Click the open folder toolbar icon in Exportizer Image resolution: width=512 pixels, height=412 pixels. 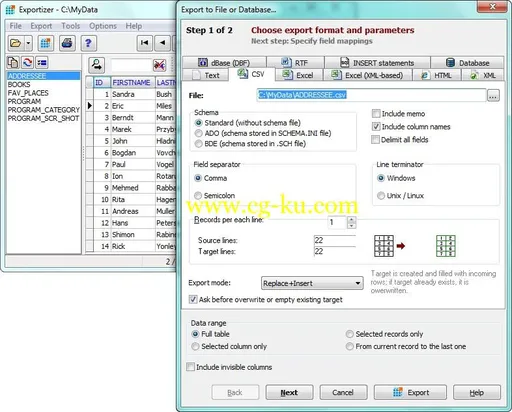(16, 43)
